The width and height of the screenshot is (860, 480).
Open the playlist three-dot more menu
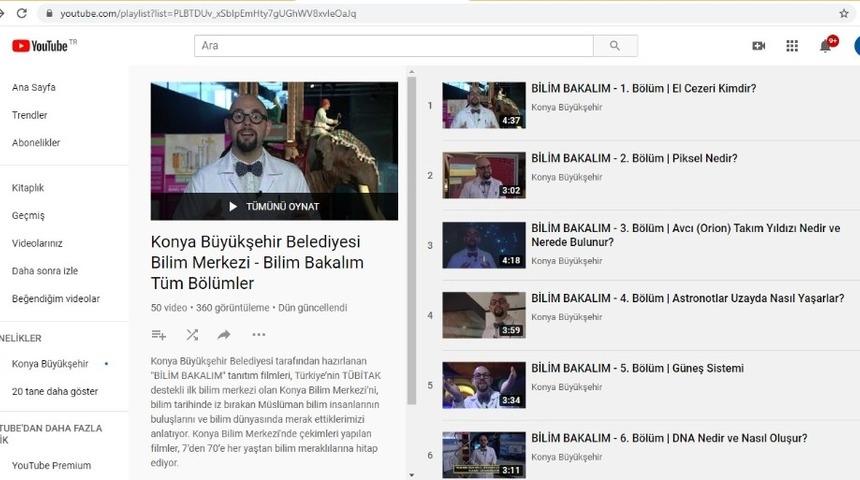258,335
